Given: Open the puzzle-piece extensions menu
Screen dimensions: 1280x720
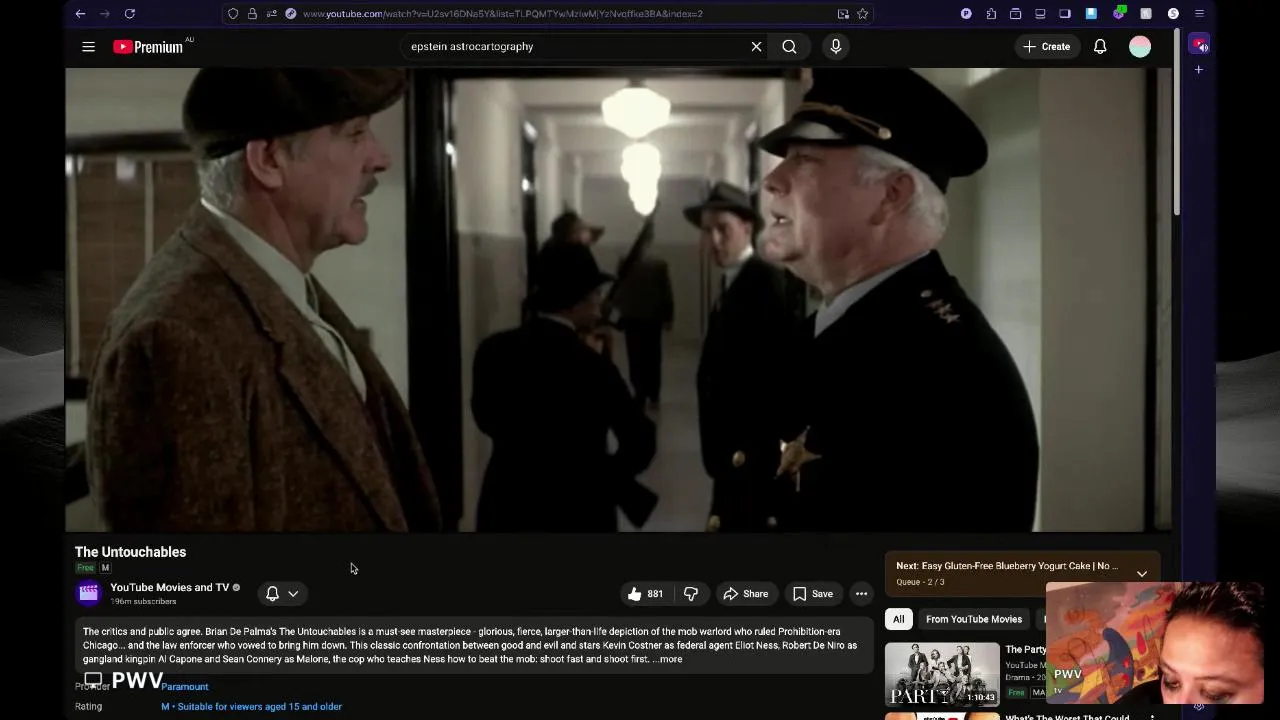Looking at the screenshot, I should click(991, 14).
